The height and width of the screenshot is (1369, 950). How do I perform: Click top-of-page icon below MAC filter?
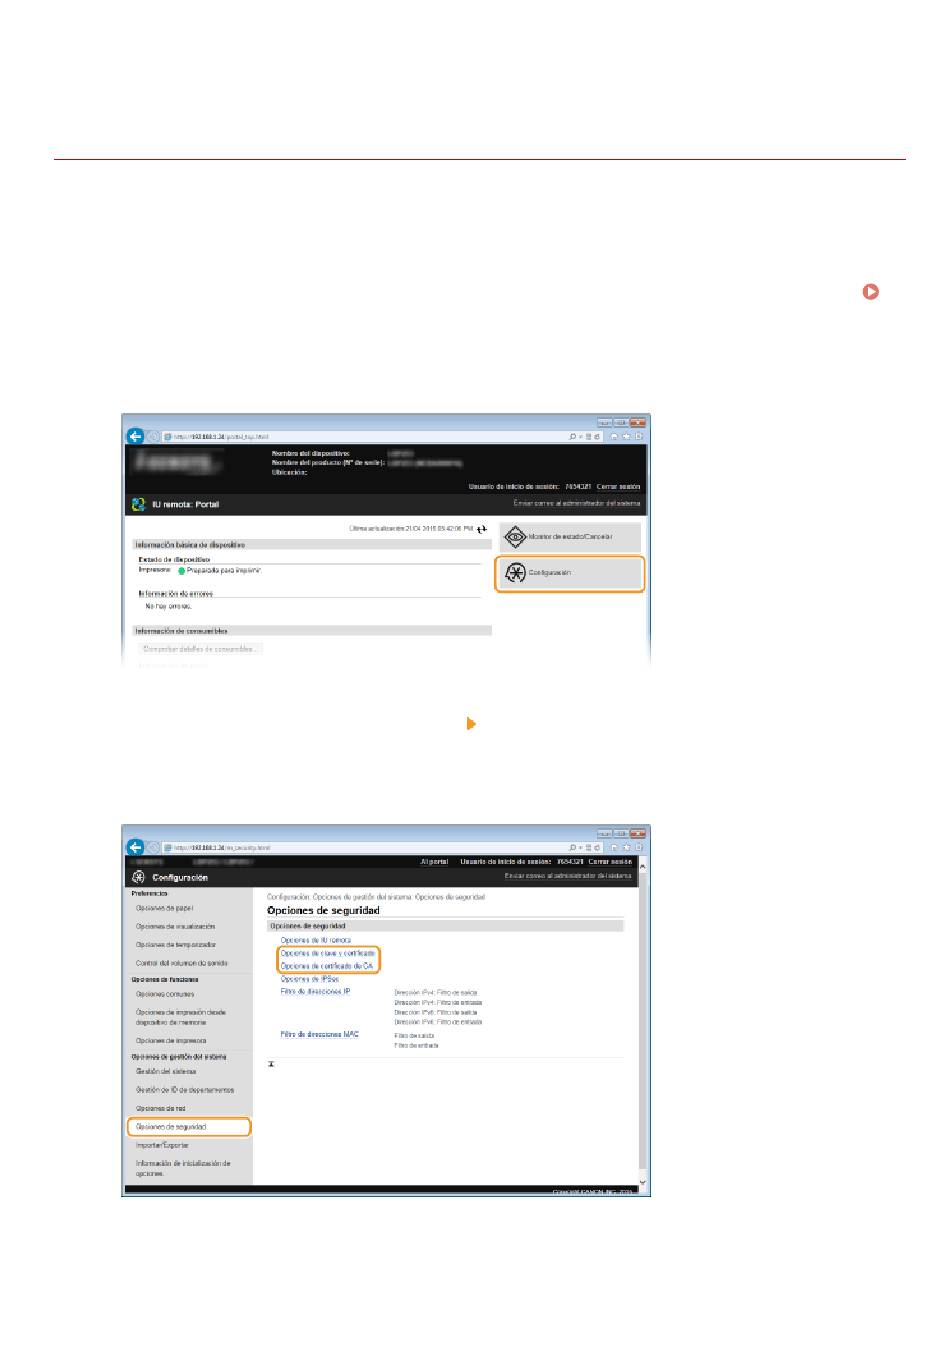pyautogui.click(x=271, y=1064)
